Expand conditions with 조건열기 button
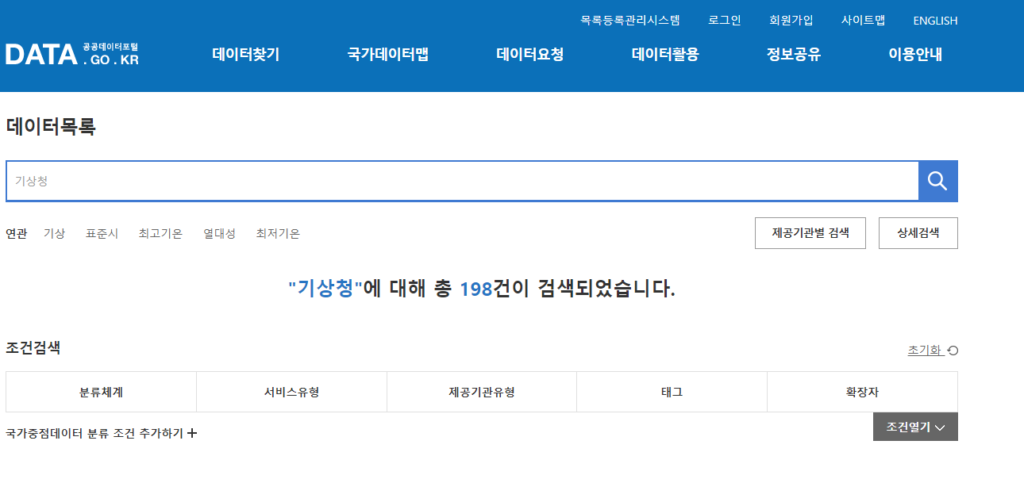 coord(916,427)
